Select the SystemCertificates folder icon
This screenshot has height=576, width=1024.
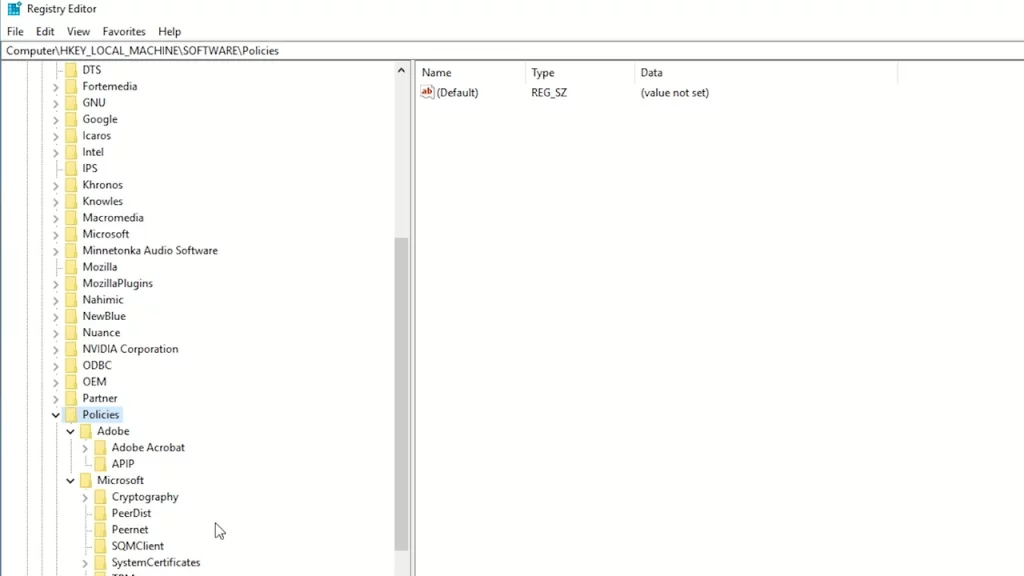point(101,562)
